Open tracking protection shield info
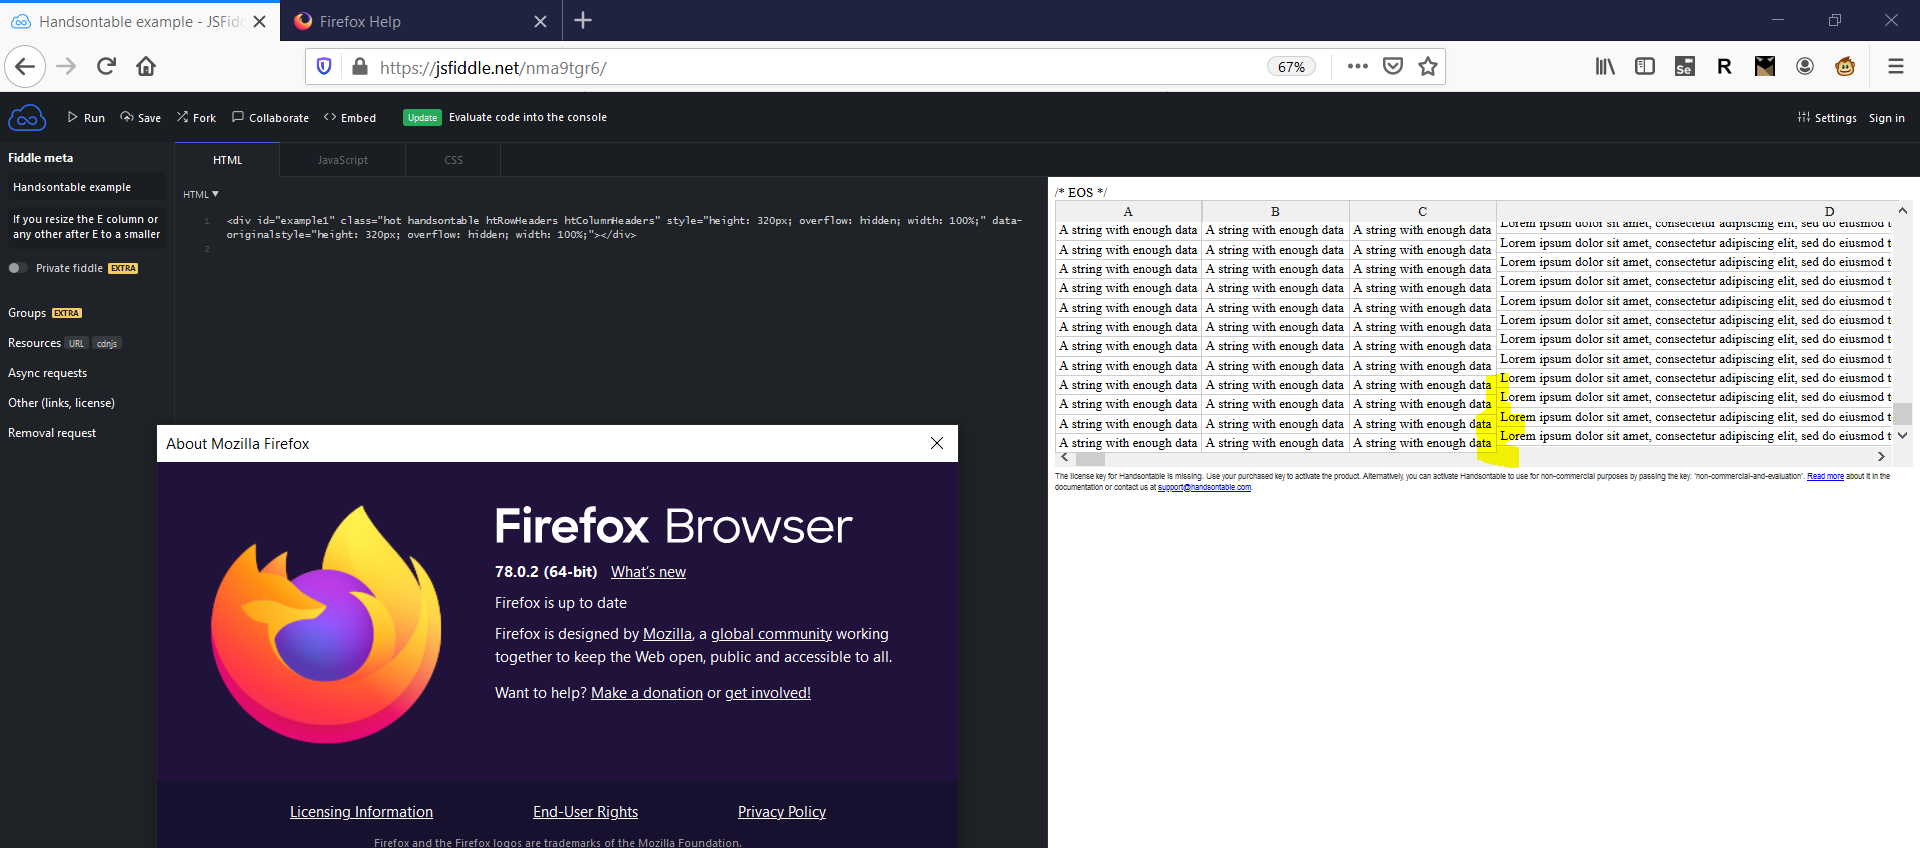 click(324, 67)
